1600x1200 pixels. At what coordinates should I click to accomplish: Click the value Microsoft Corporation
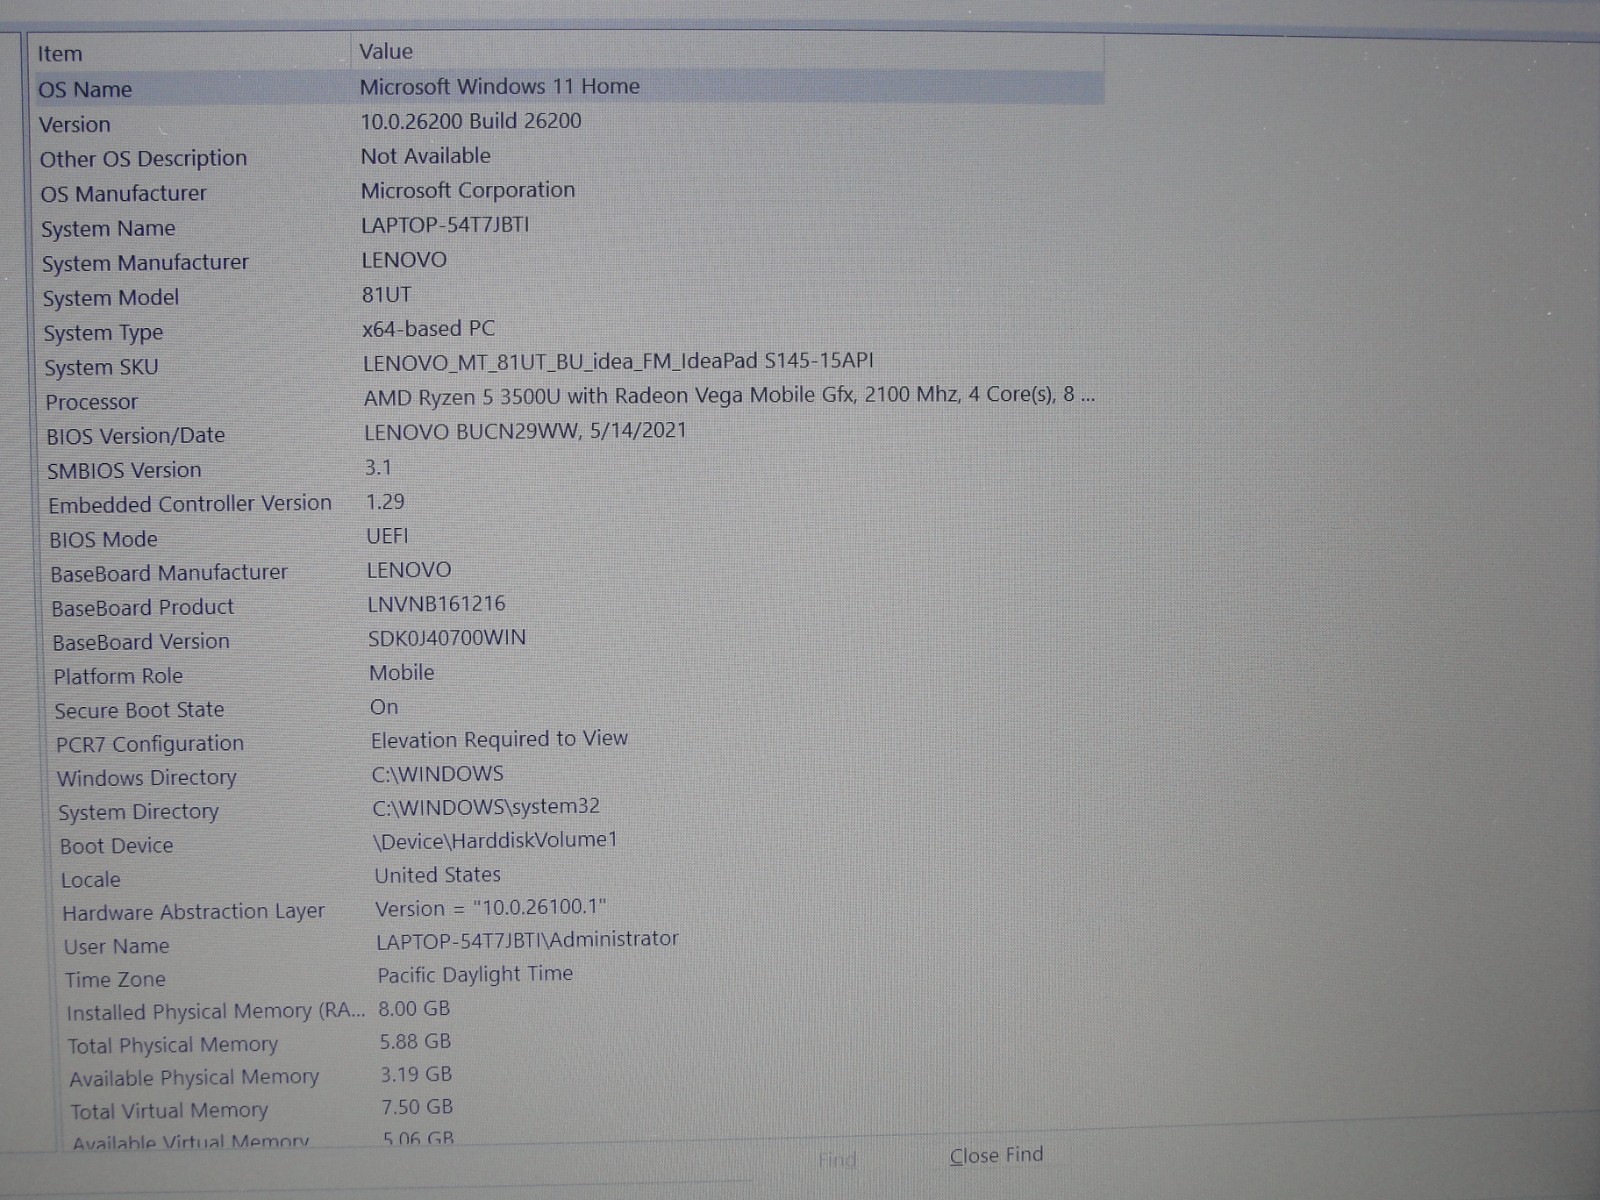click(x=468, y=190)
